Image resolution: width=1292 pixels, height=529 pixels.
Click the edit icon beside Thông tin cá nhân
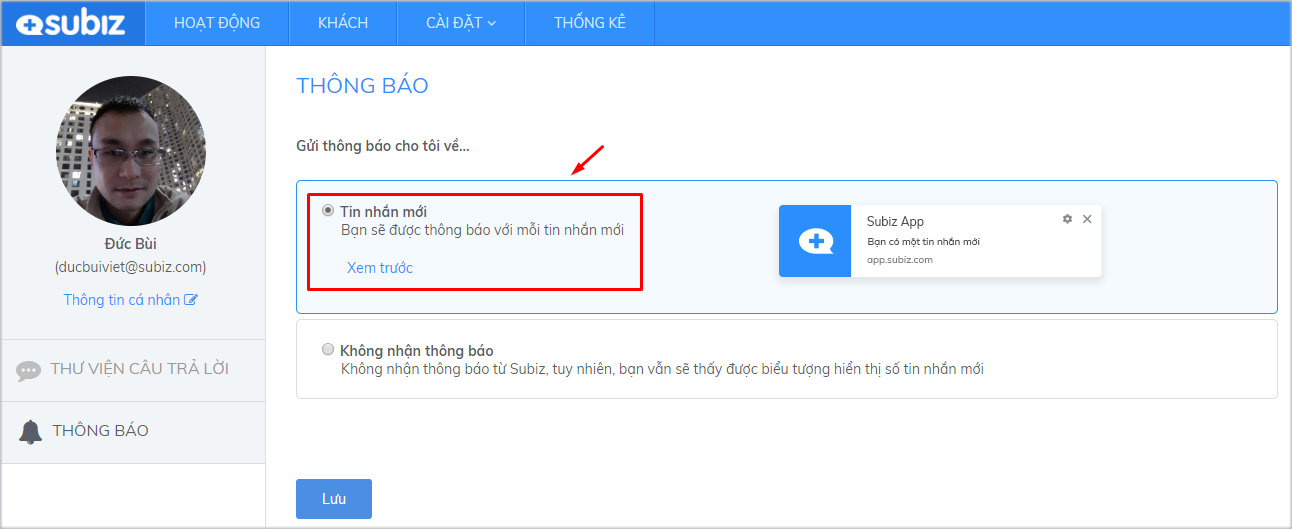191,300
